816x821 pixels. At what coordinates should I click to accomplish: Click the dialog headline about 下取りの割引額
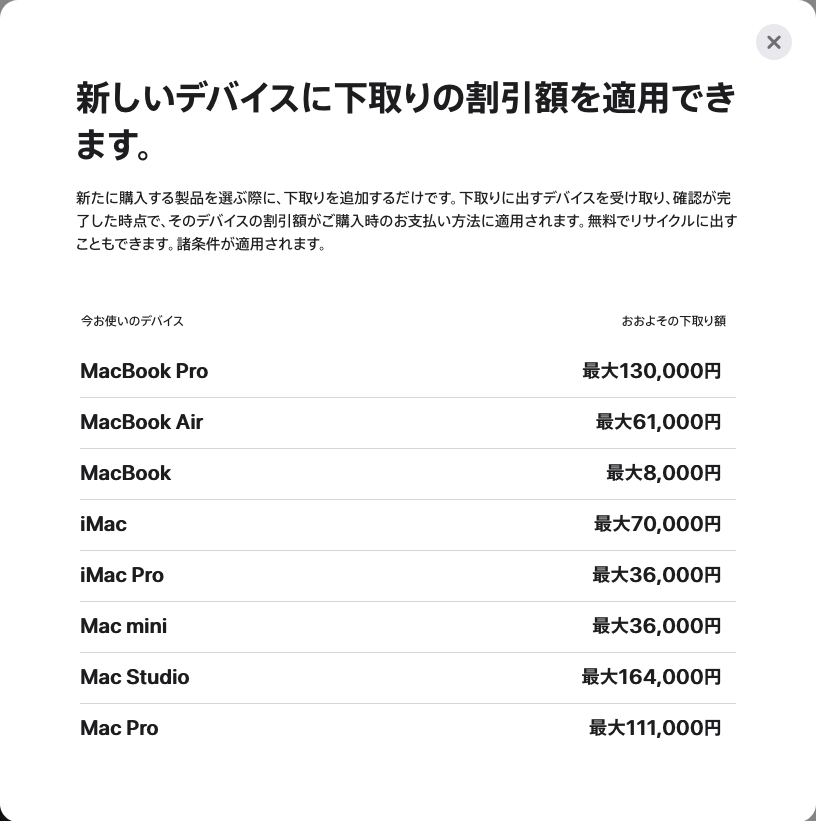[x=406, y=121]
